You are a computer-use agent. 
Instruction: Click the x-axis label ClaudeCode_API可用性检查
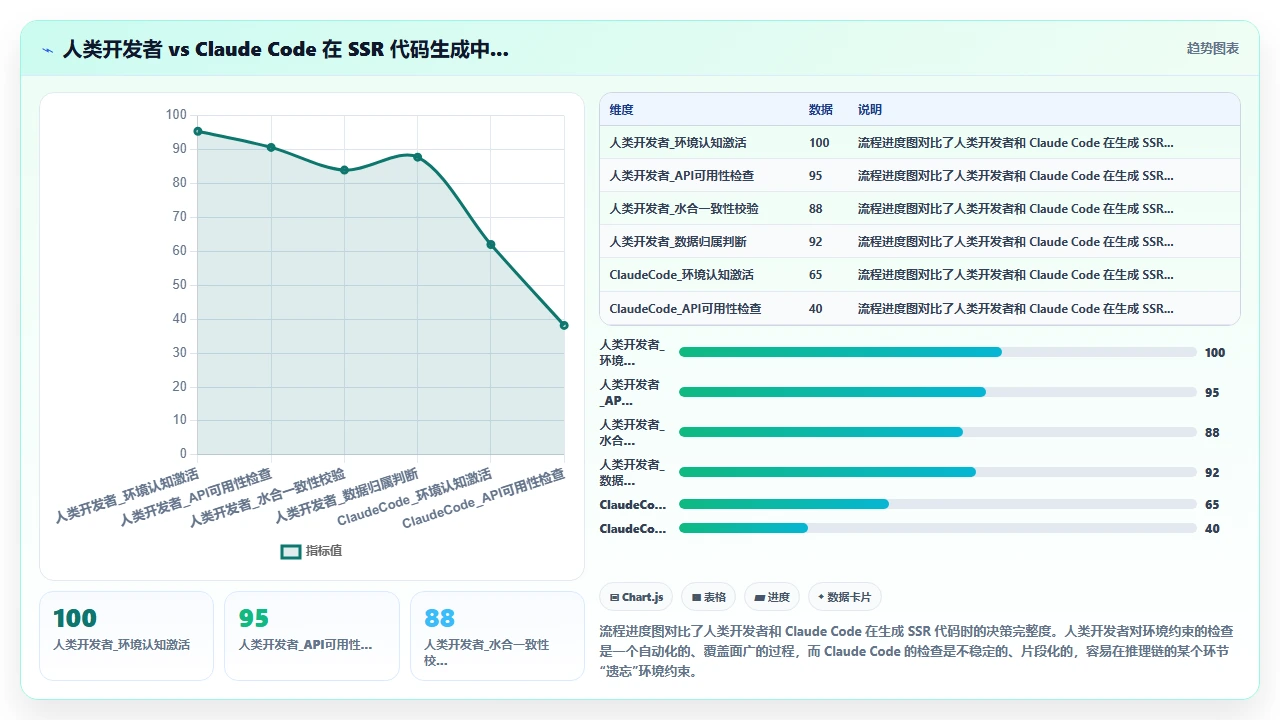pos(484,499)
